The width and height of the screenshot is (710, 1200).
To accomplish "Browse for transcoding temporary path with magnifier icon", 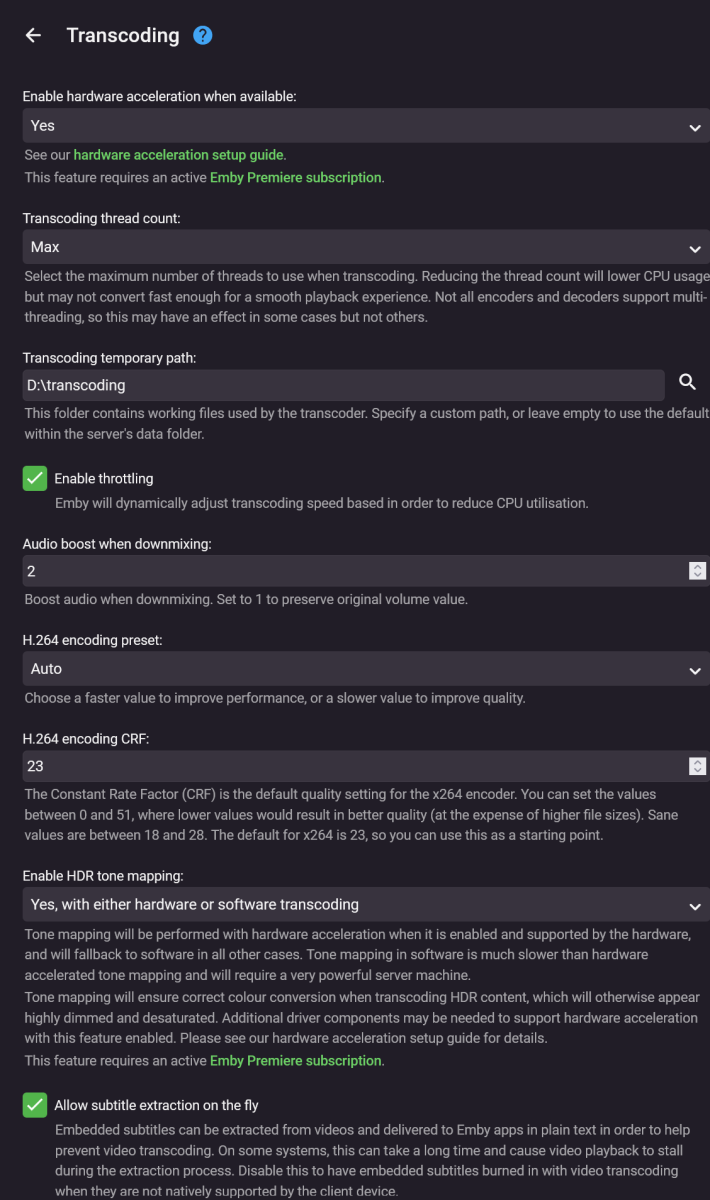I will [x=687, y=382].
